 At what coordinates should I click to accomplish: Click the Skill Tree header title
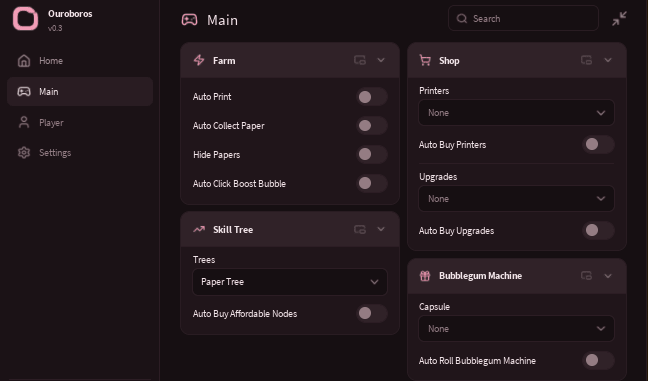click(x=233, y=230)
